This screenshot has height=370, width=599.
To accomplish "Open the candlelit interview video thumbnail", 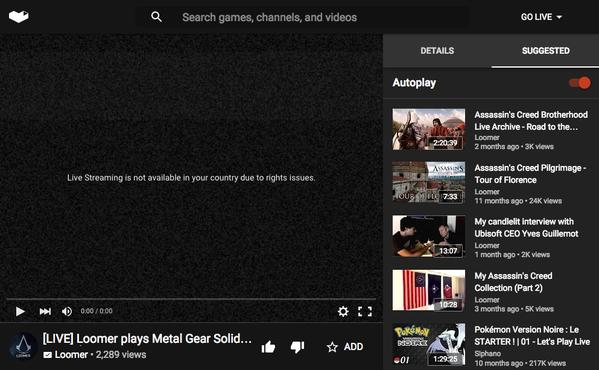I will coord(429,236).
